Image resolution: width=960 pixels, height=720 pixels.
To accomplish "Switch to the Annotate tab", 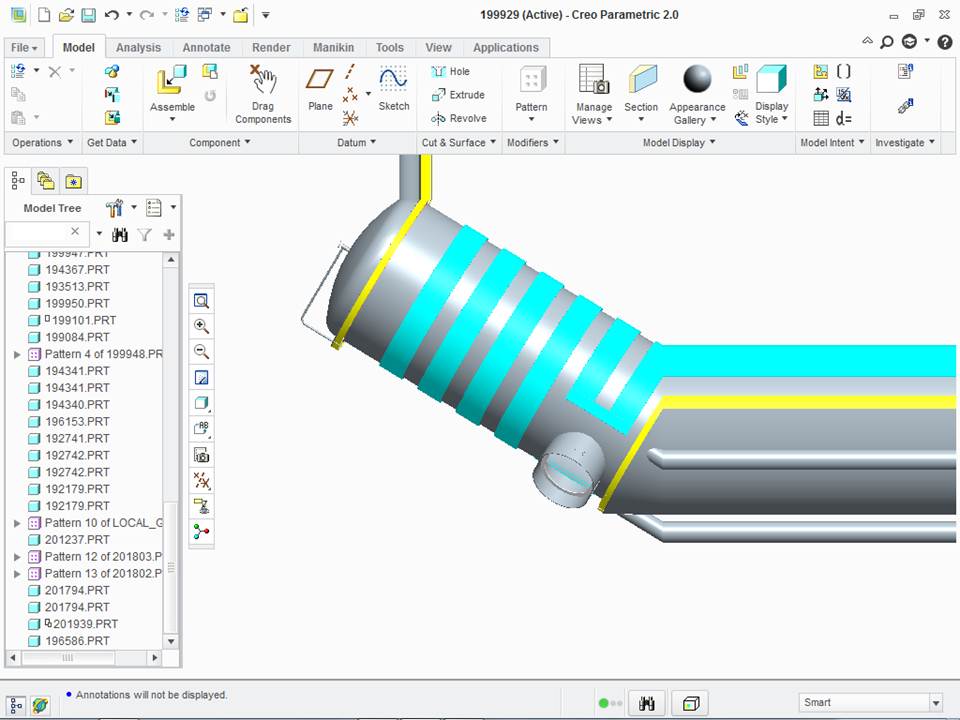I will 206,48.
